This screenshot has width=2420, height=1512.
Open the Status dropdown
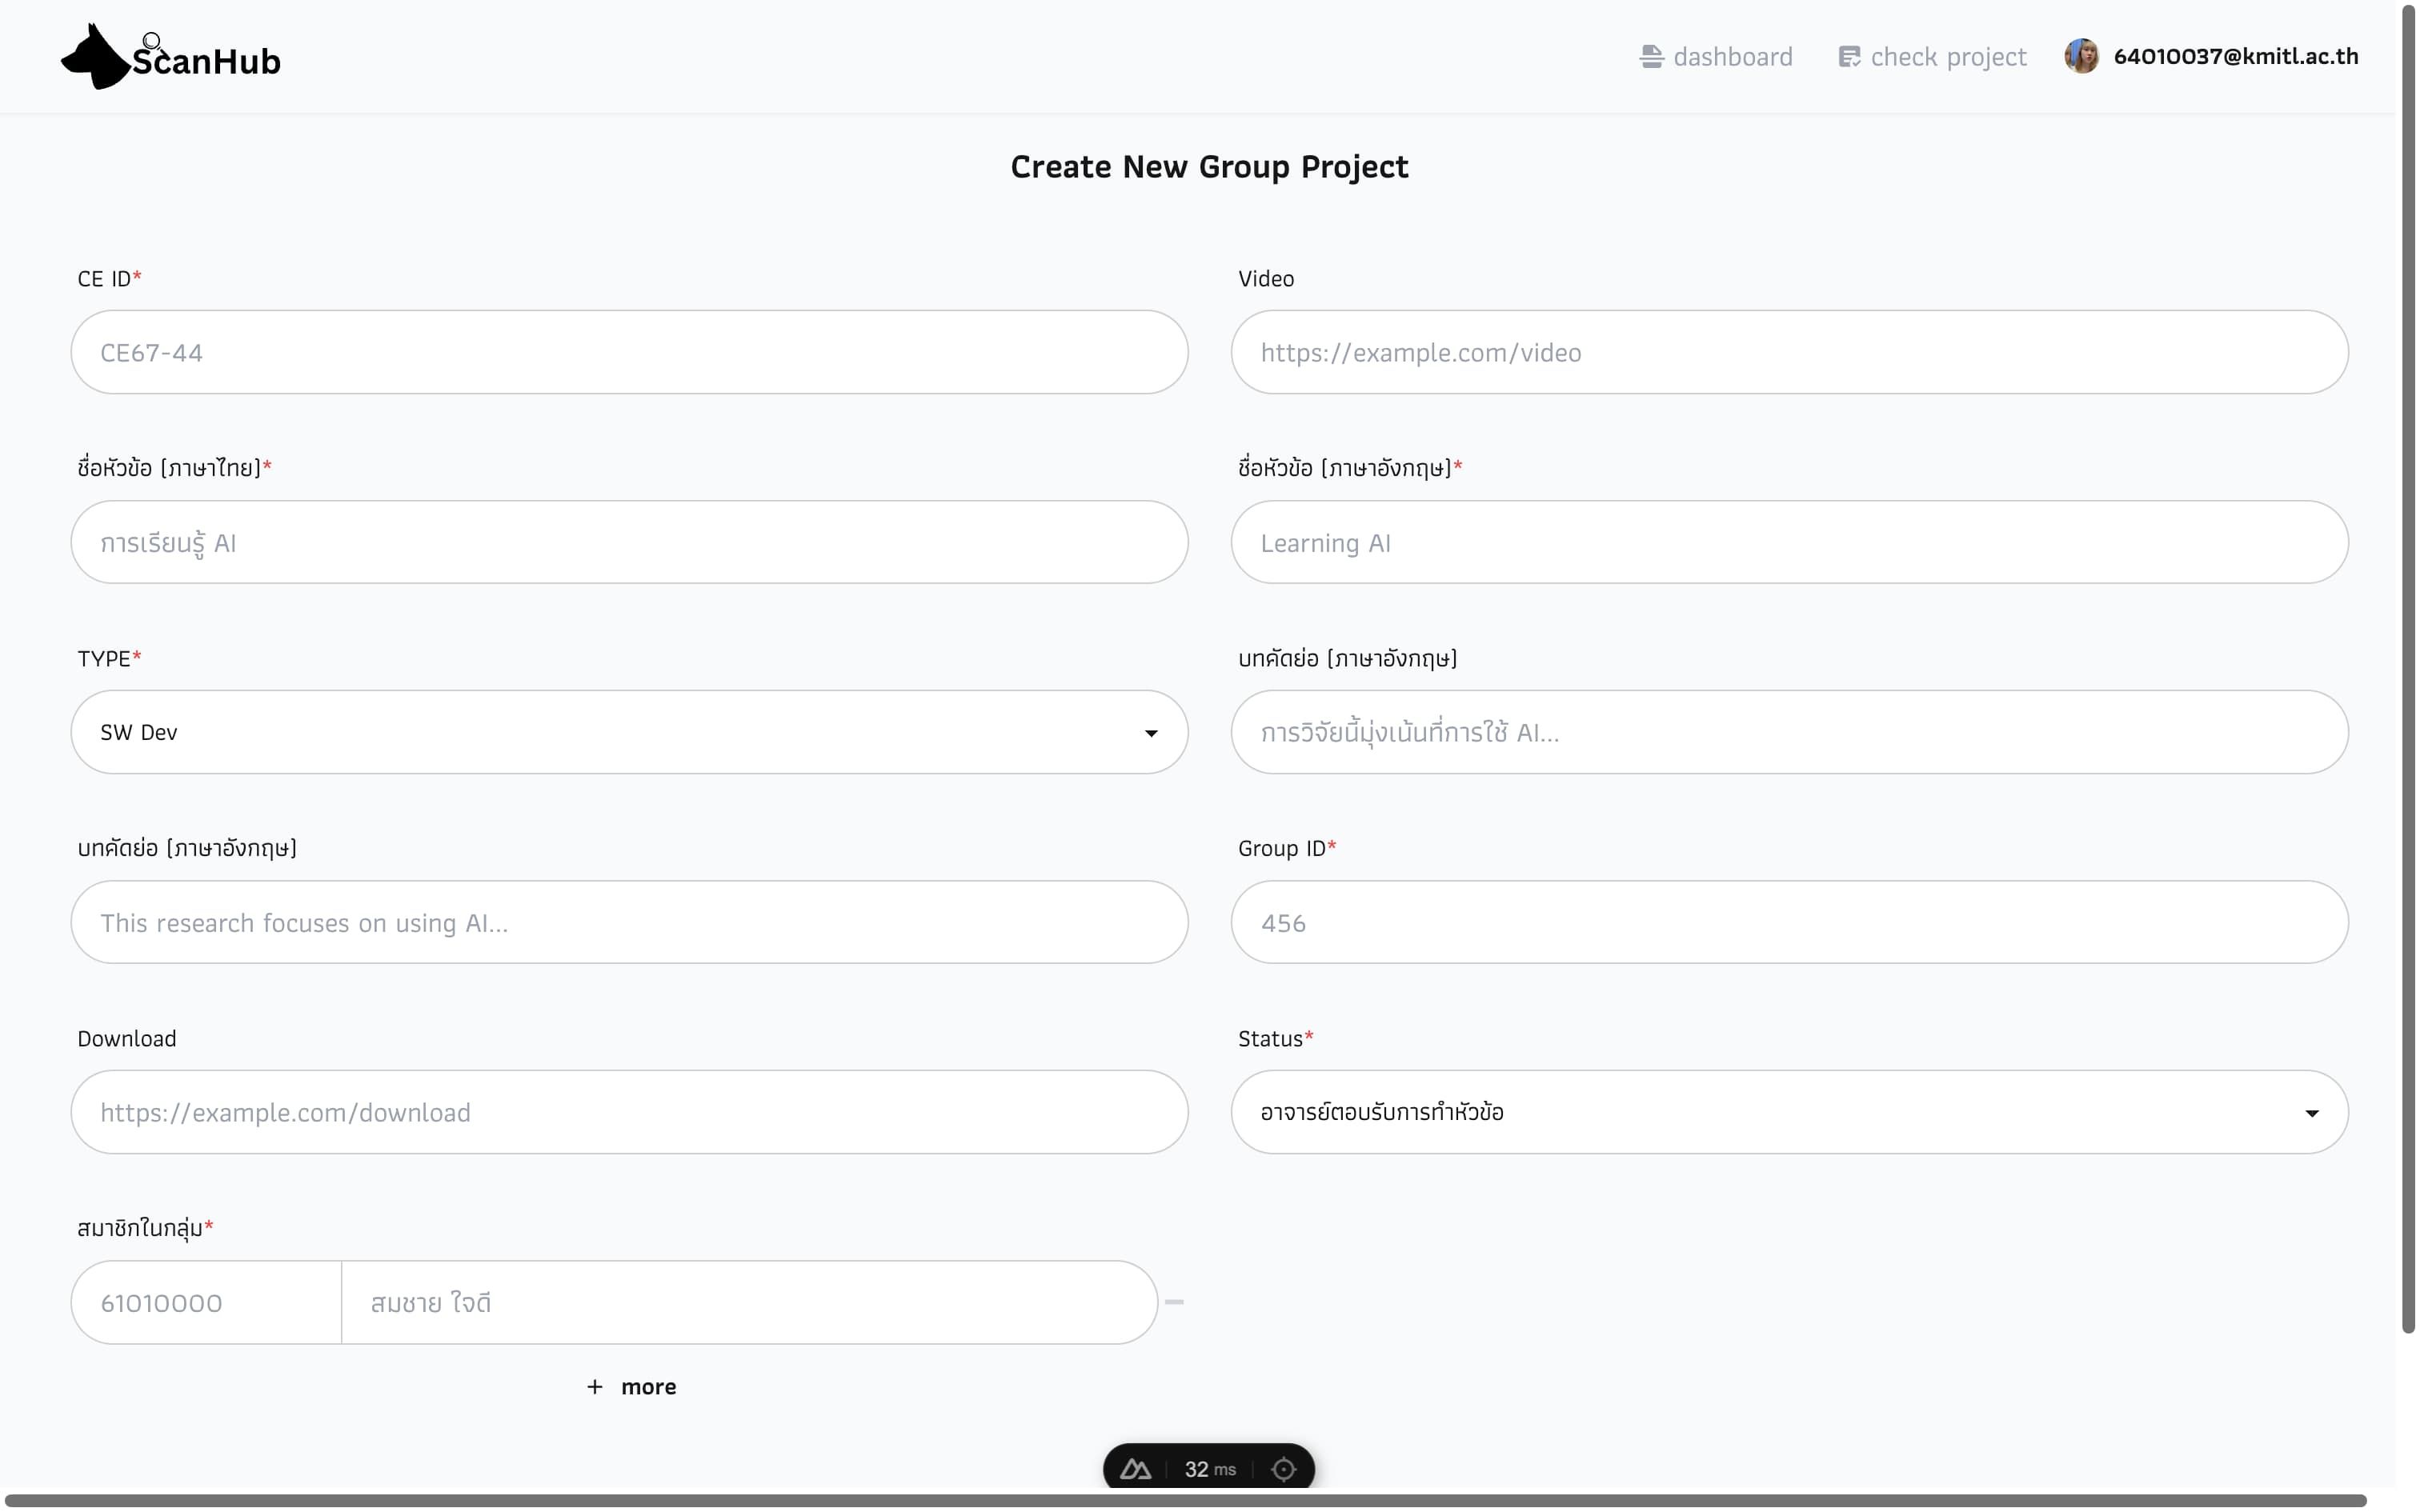[x=1790, y=1112]
